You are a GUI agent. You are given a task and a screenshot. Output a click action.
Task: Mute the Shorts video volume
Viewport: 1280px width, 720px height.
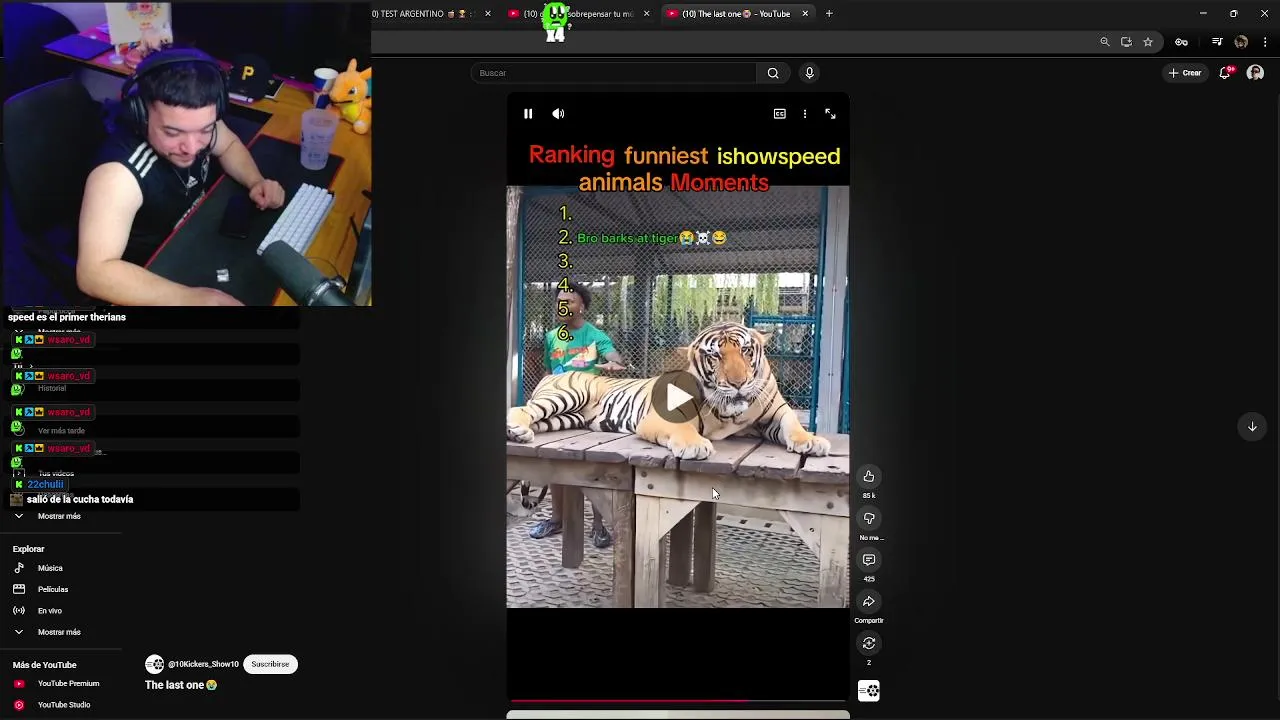[x=558, y=114]
